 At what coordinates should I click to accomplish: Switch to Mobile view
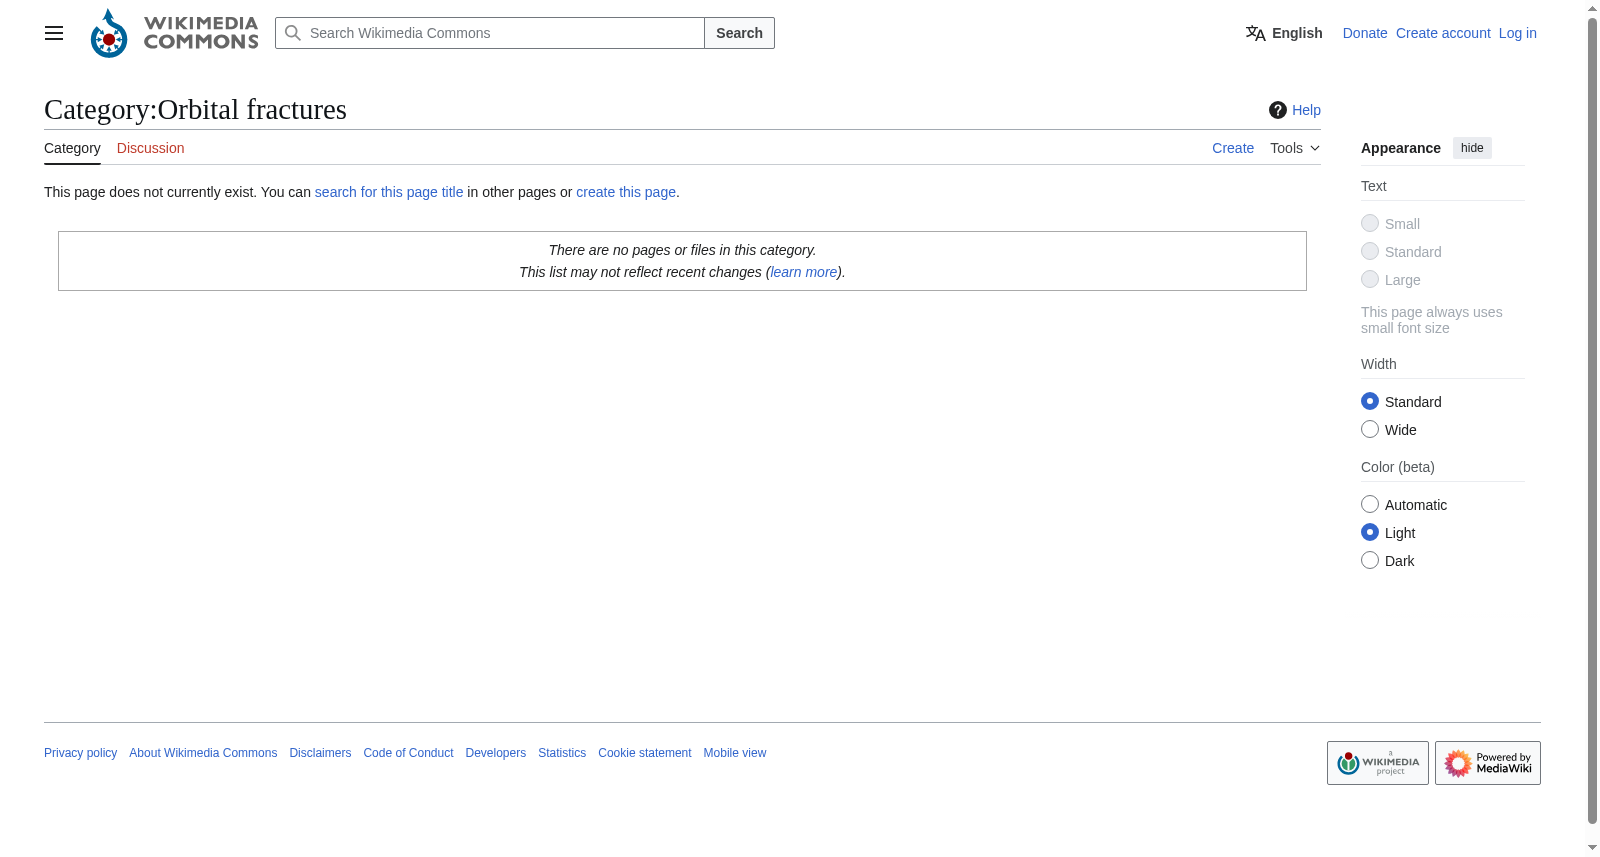[735, 753]
